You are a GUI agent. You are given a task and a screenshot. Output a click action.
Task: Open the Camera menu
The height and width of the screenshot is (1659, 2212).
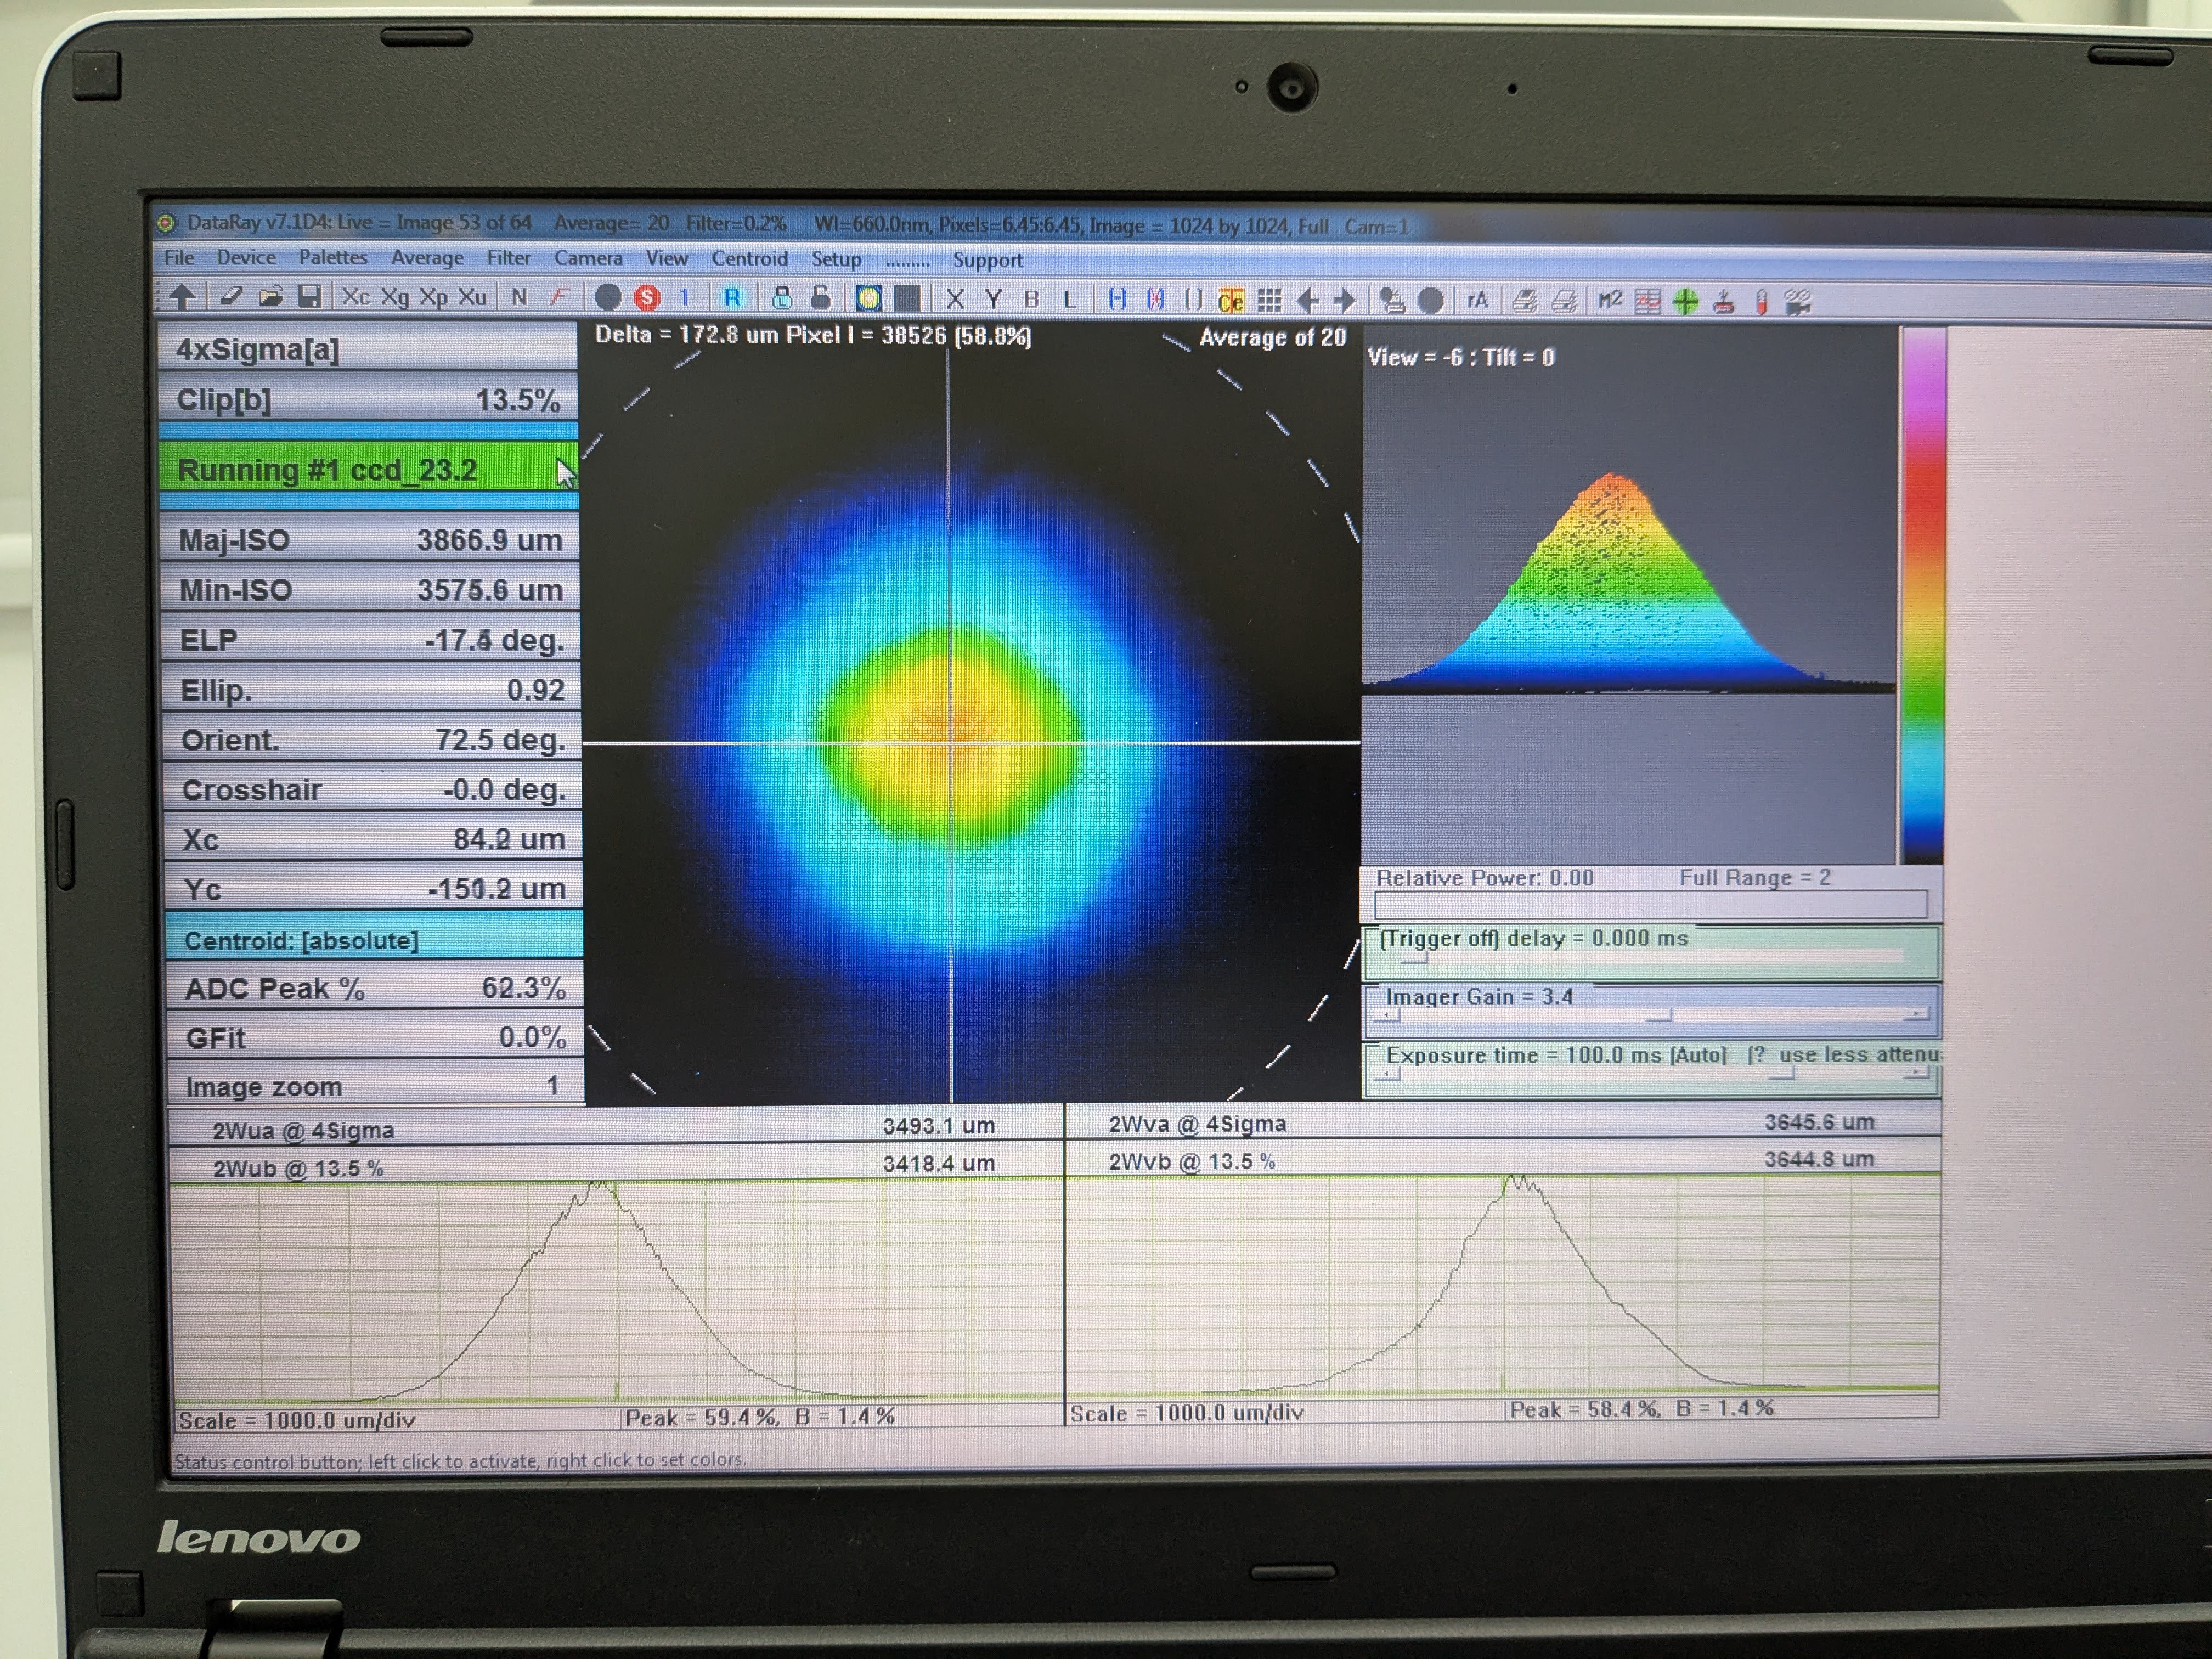point(588,259)
